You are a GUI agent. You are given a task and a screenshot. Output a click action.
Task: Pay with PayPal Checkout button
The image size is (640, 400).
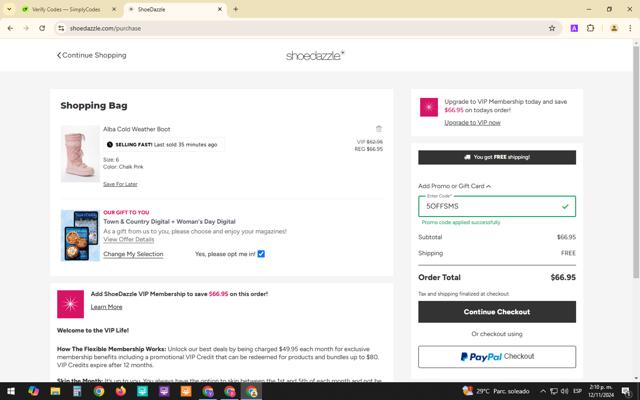point(497,357)
